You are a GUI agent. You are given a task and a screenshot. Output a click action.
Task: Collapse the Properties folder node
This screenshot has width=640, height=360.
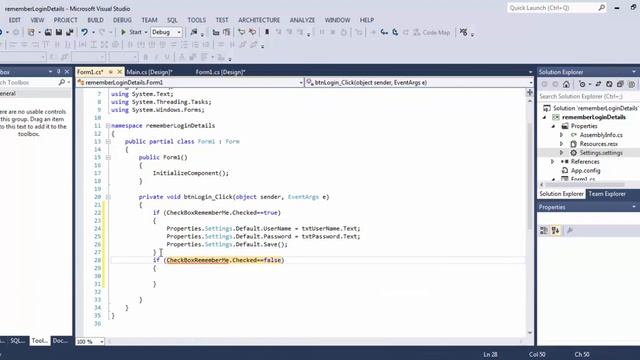(553, 126)
